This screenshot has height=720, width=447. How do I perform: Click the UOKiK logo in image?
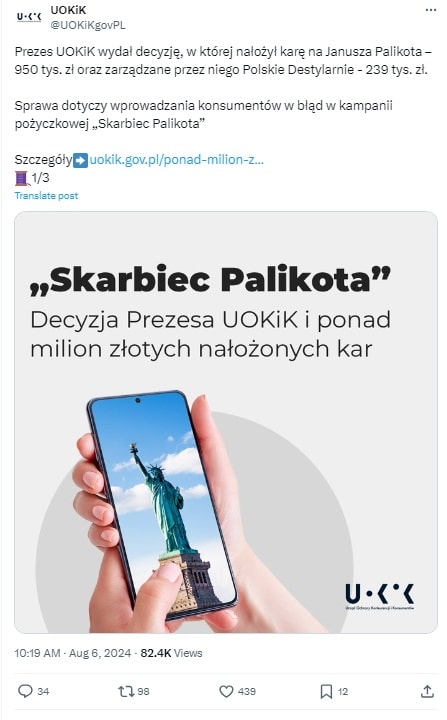pos(380,596)
